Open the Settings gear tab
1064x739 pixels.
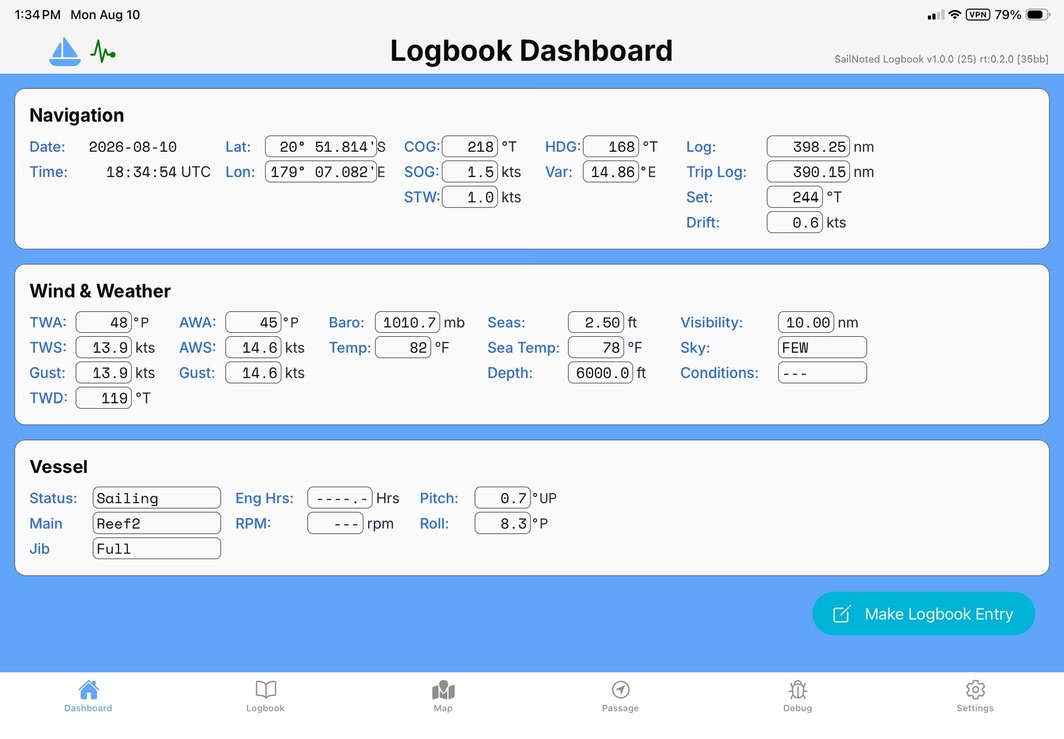(975, 696)
